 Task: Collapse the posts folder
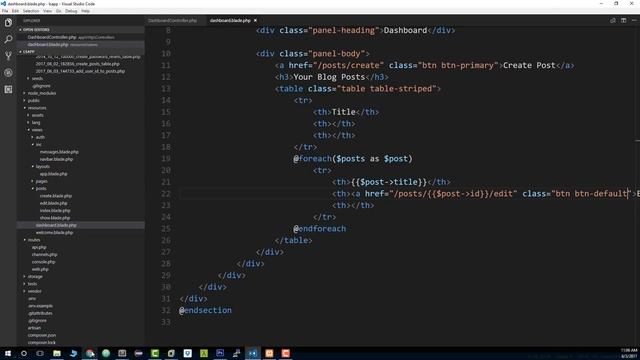tap(40, 189)
